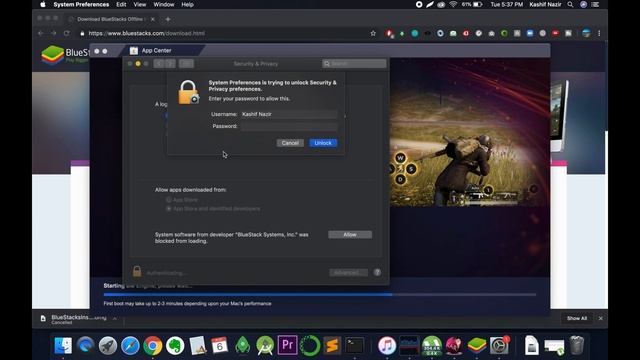Viewport: 640px width, 360px height.
Task: Launch iTunes from the Dock
Action: pyautogui.click(x=387, y=346)
